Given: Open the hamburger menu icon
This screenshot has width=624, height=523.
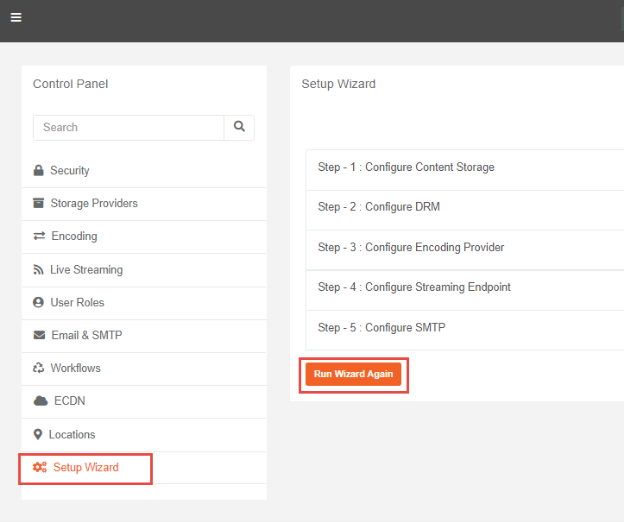Looking at the screenshot, I should click(16, 17).
